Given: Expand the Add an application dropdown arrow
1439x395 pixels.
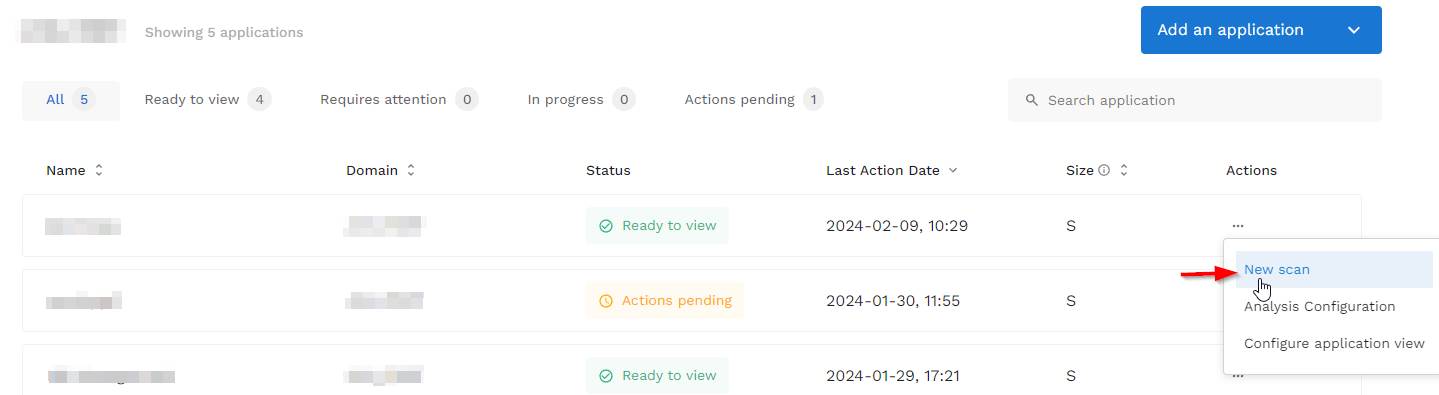Looking at the screenshot, I should pos(1354,30).
